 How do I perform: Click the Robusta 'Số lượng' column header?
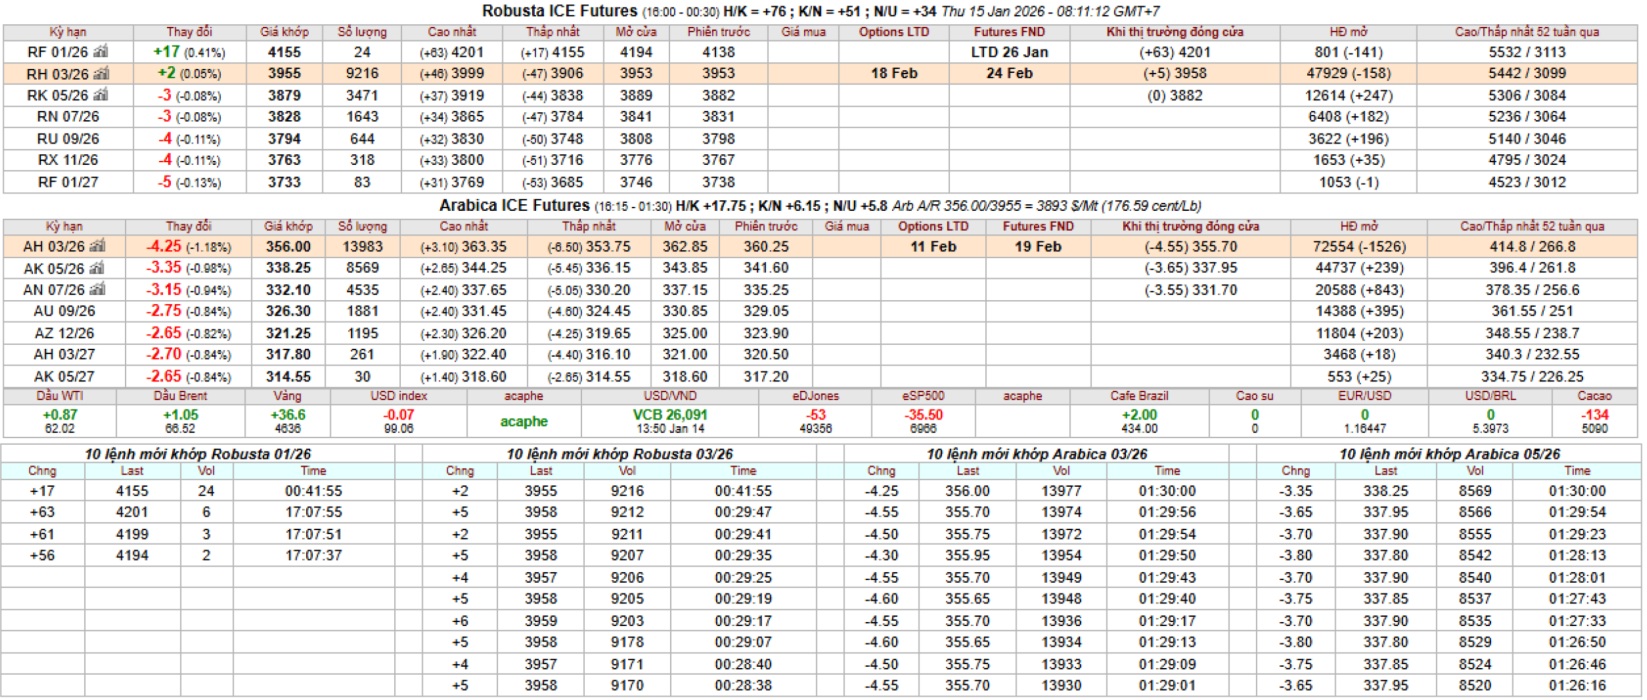[362, 32]
